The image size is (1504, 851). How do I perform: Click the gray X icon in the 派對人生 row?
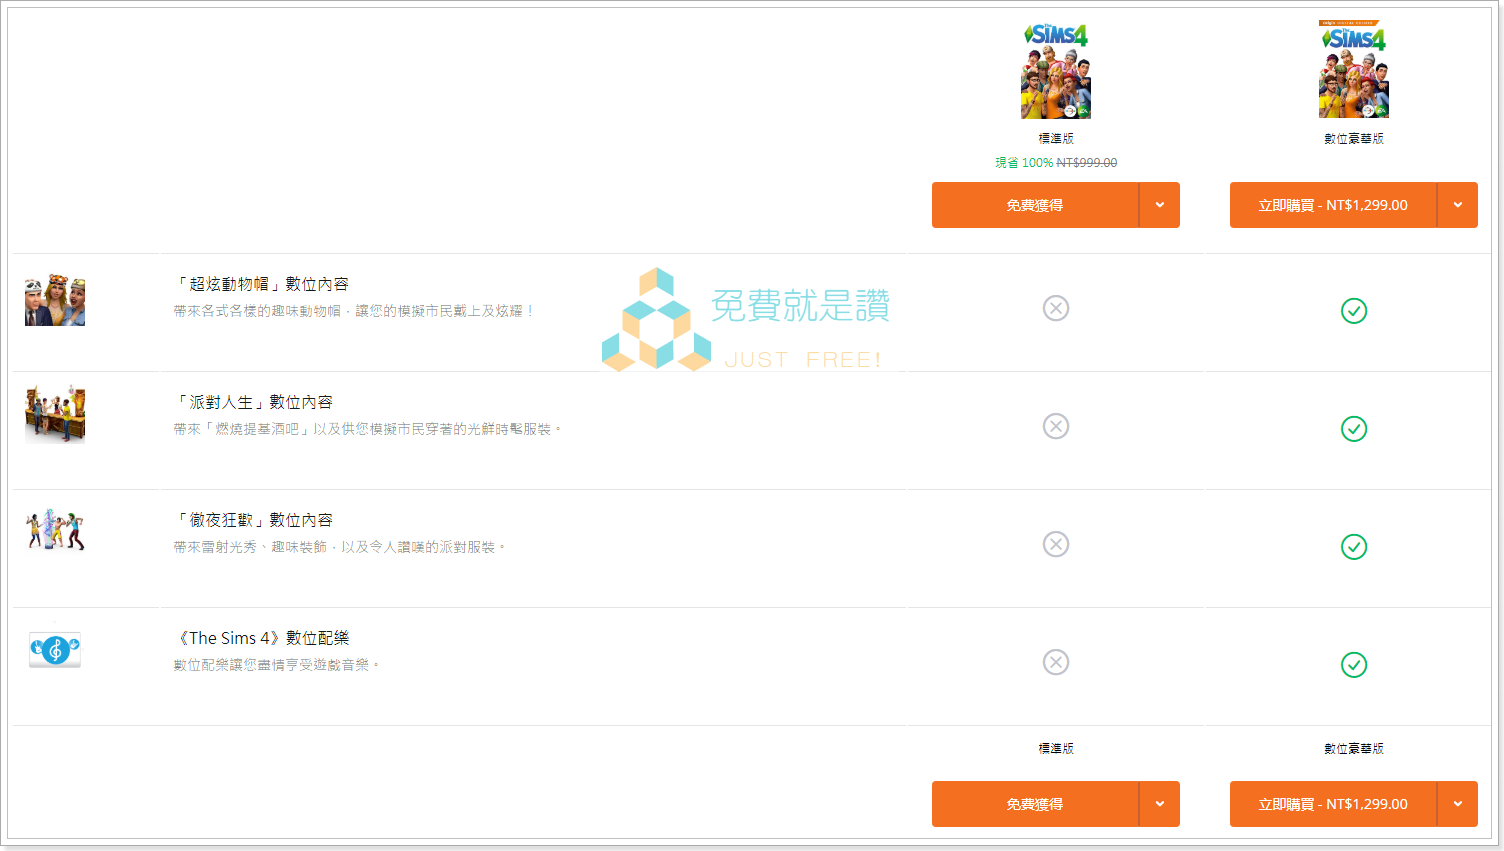tap(1056, 426)
